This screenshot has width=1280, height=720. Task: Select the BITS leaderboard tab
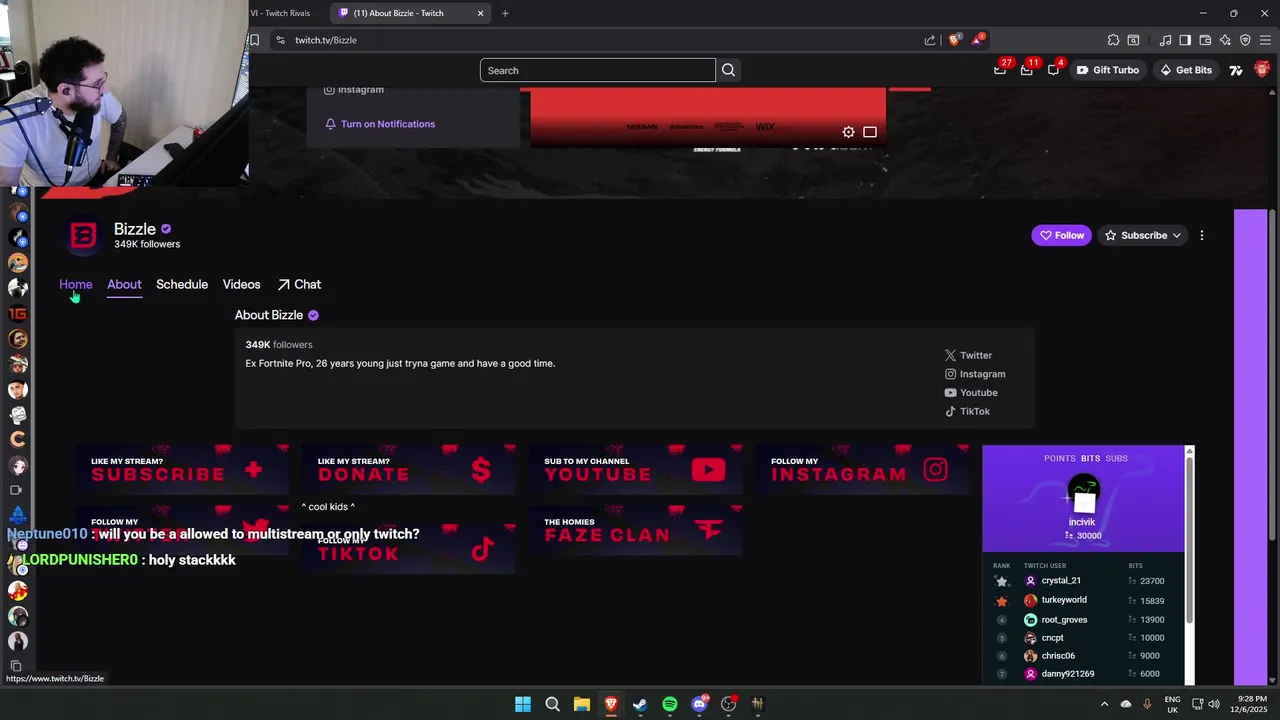tap(1090, 458)
